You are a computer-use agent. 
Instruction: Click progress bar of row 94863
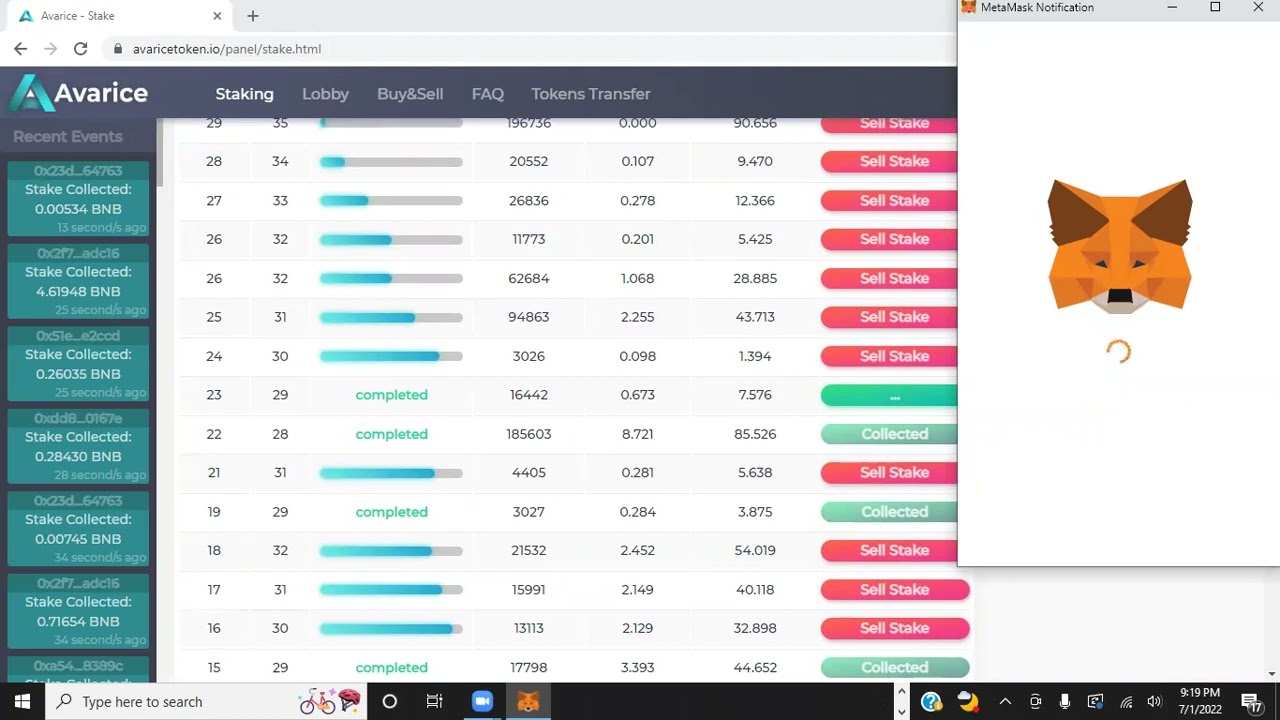pyautogui.click(x=391, y=317)
